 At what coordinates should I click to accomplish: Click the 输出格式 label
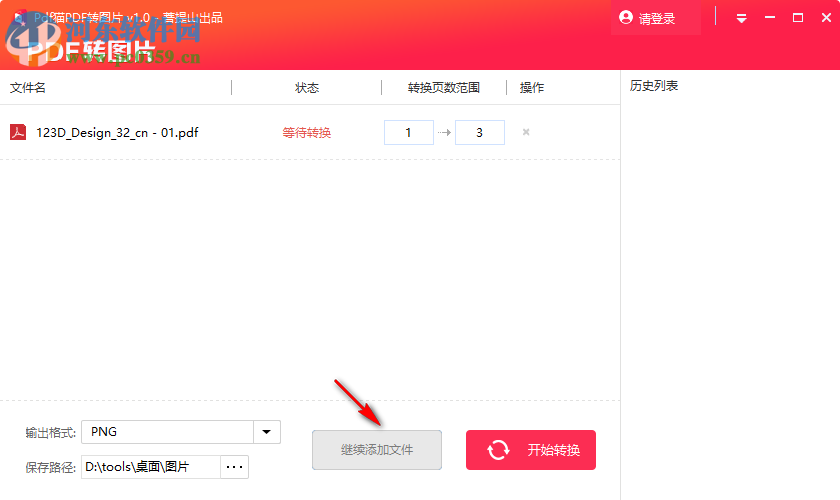tap(50, 432)
